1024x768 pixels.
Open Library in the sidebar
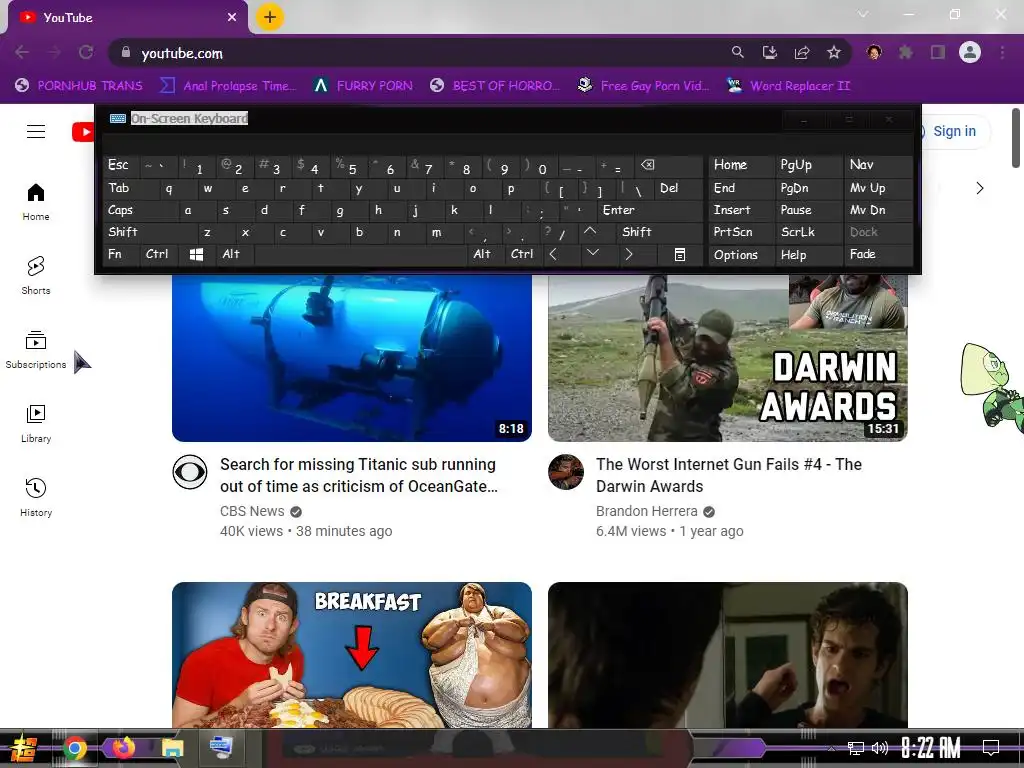tap(36, 423)
